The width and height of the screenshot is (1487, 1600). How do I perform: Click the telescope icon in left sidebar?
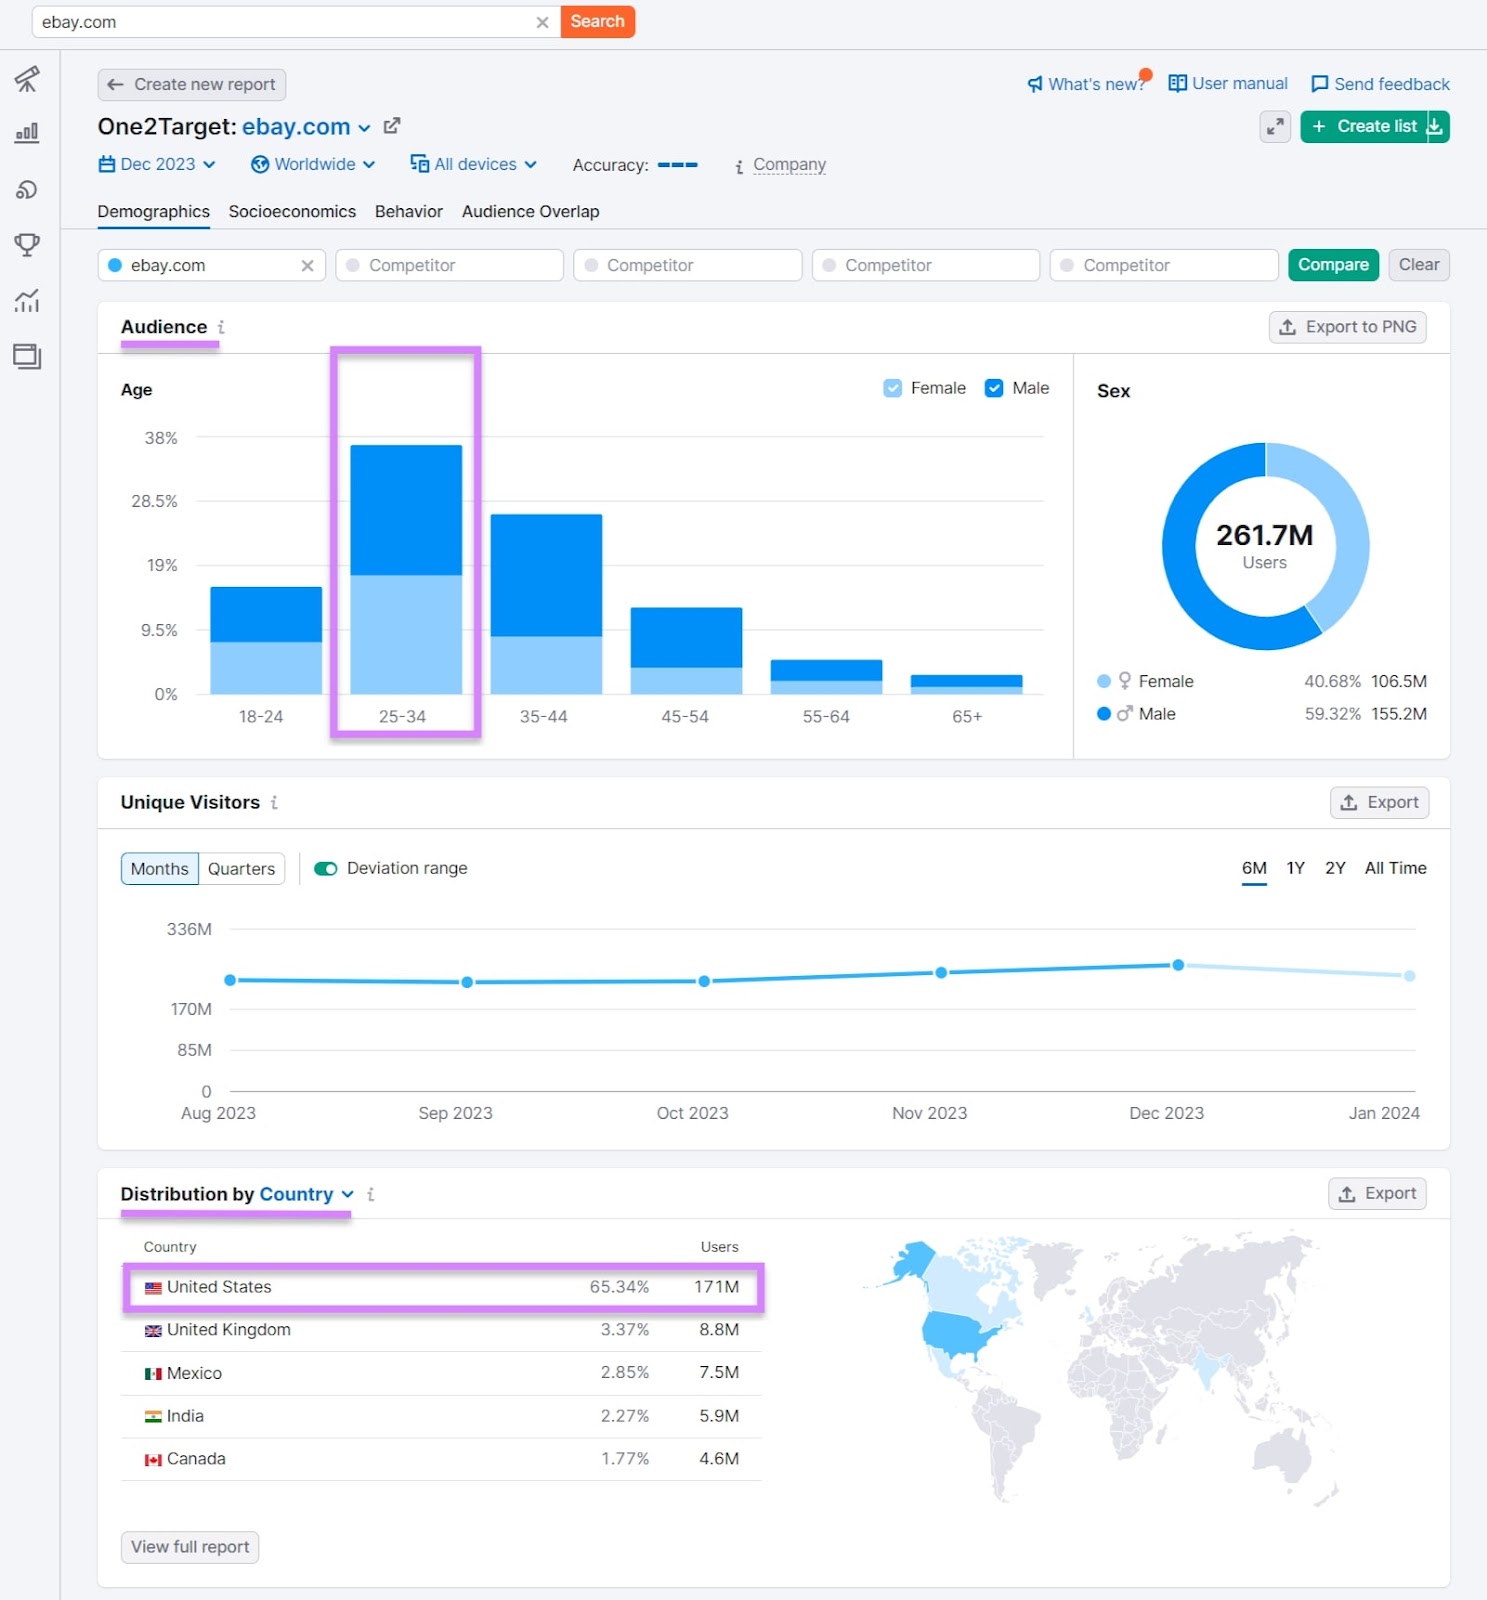(27, 79)
